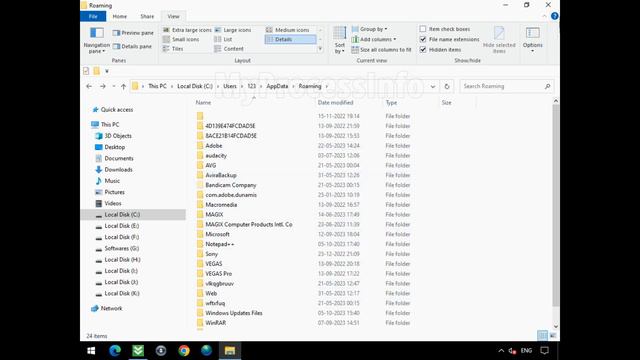Go forward in navigation history
Viewport: 640px width, 360px height.
[103, 87]
